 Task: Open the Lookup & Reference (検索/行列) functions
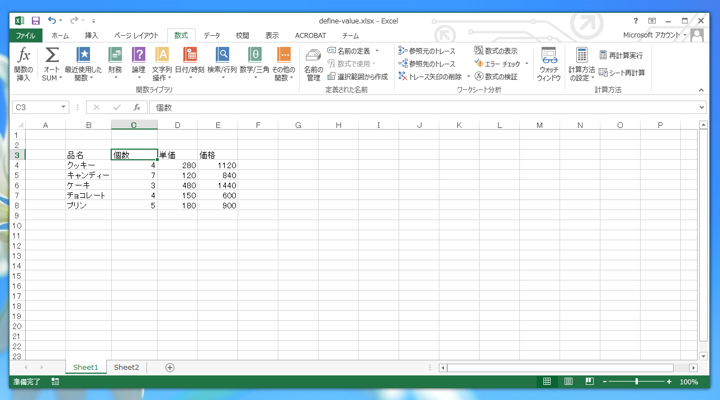coord(222,64)
